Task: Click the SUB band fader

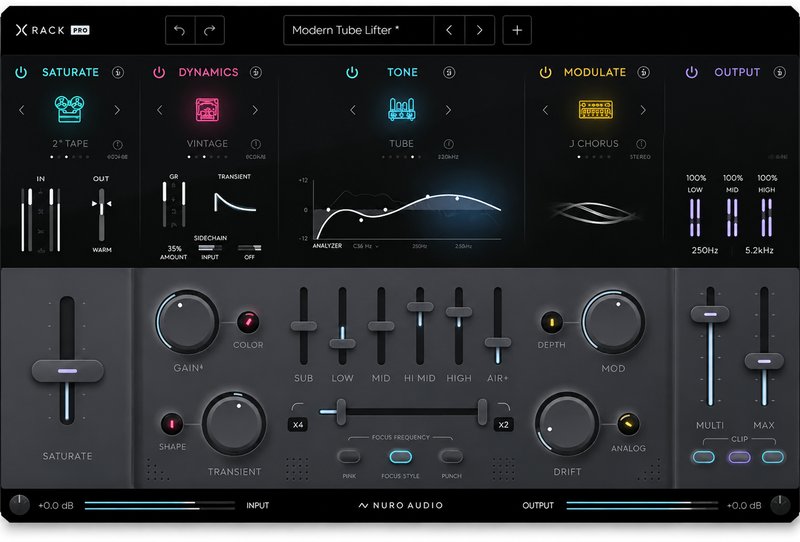Action: [304, 326]
